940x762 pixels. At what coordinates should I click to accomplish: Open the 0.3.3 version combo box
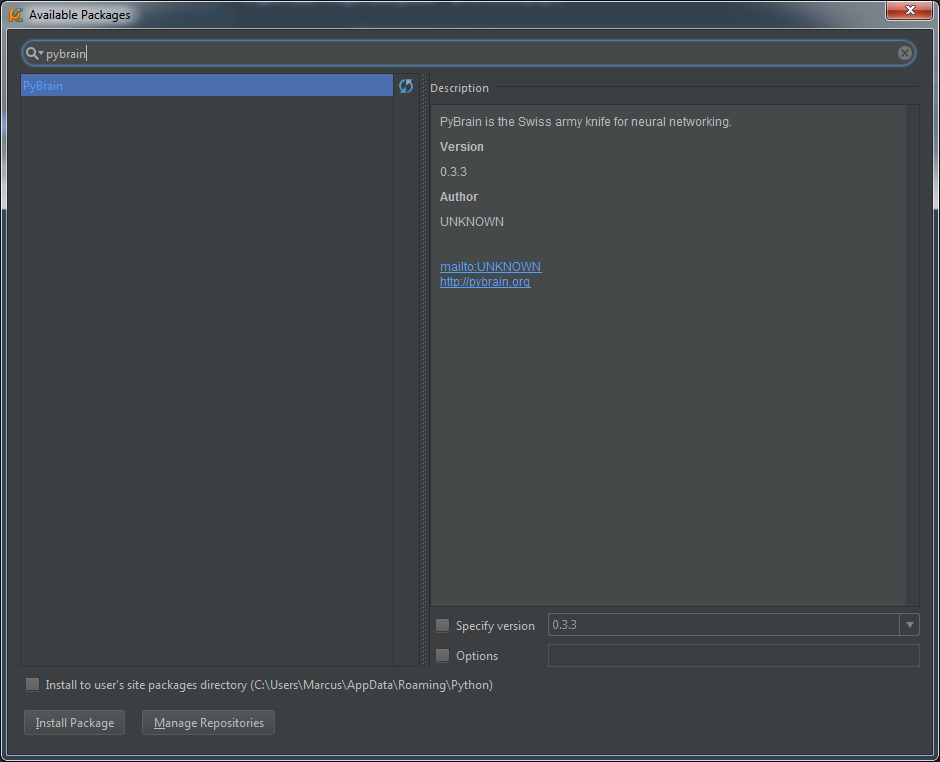pyautogui.click(x=723, y=625)
